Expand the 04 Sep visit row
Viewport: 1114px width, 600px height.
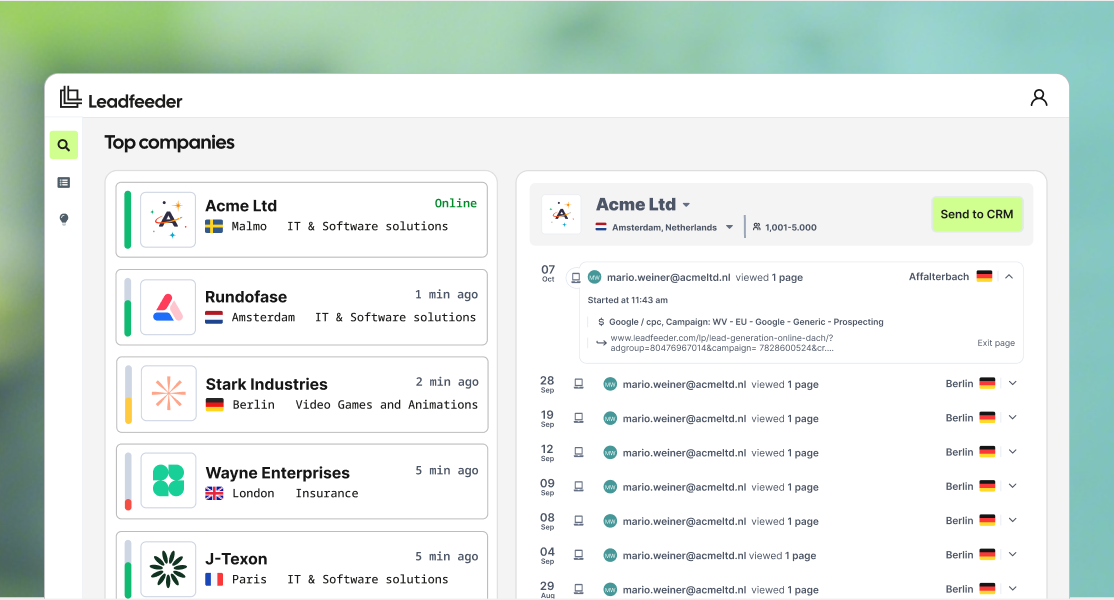pyautogui.click(x=1012, y=554)
